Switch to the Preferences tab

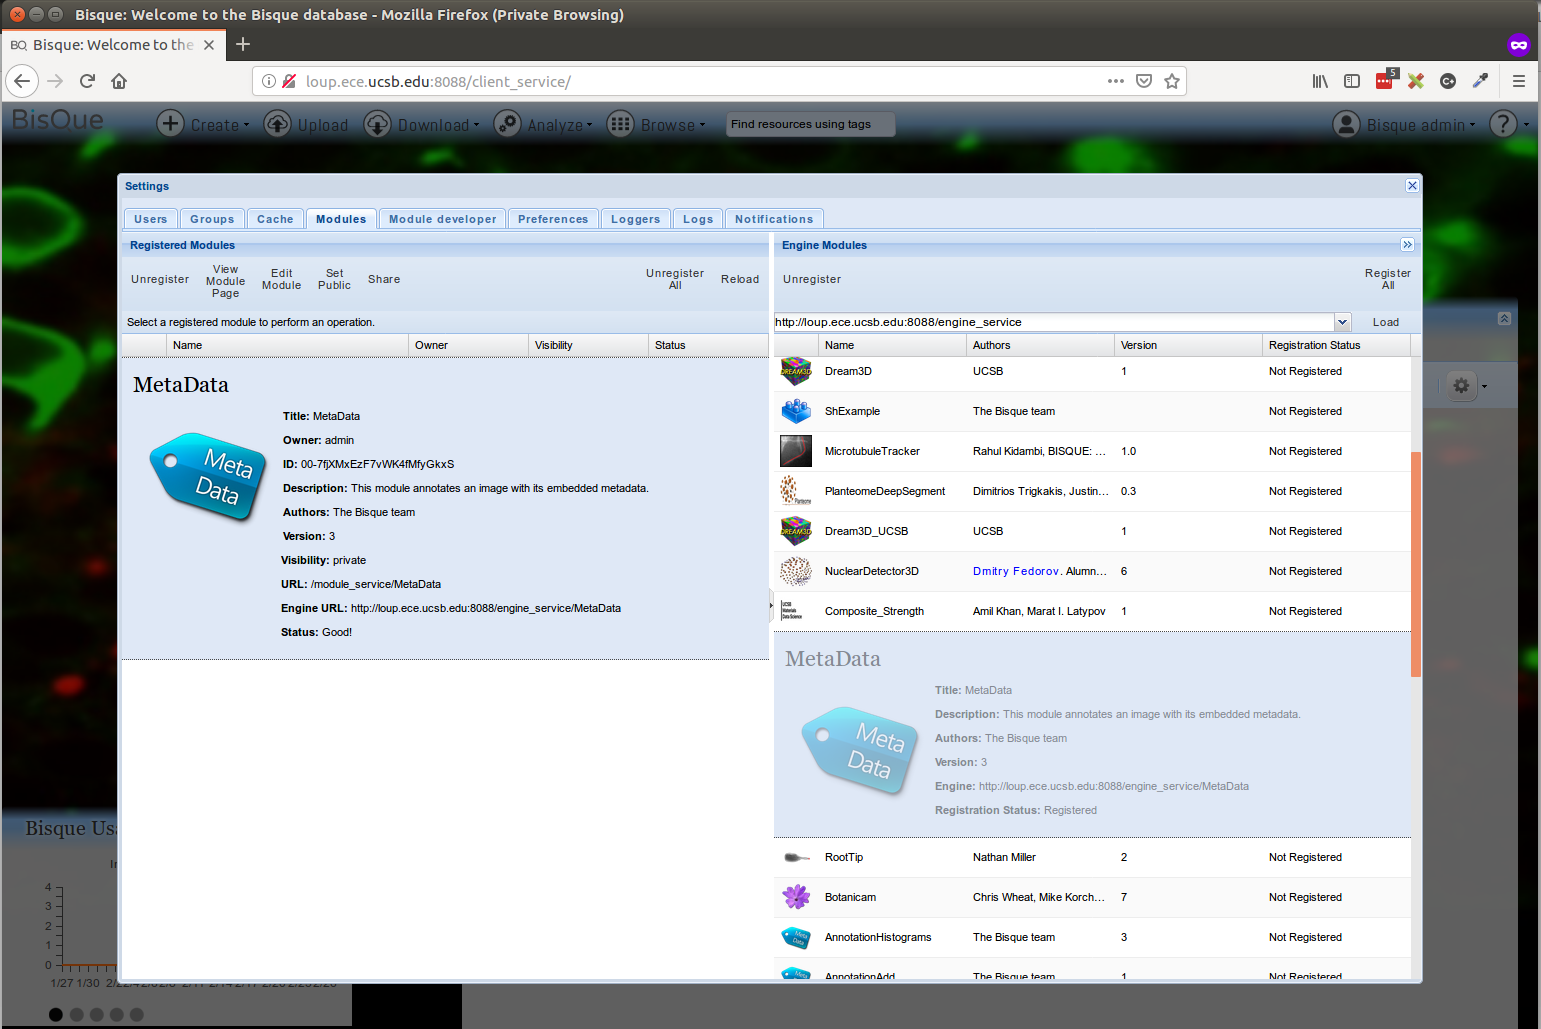click(553, 219)
